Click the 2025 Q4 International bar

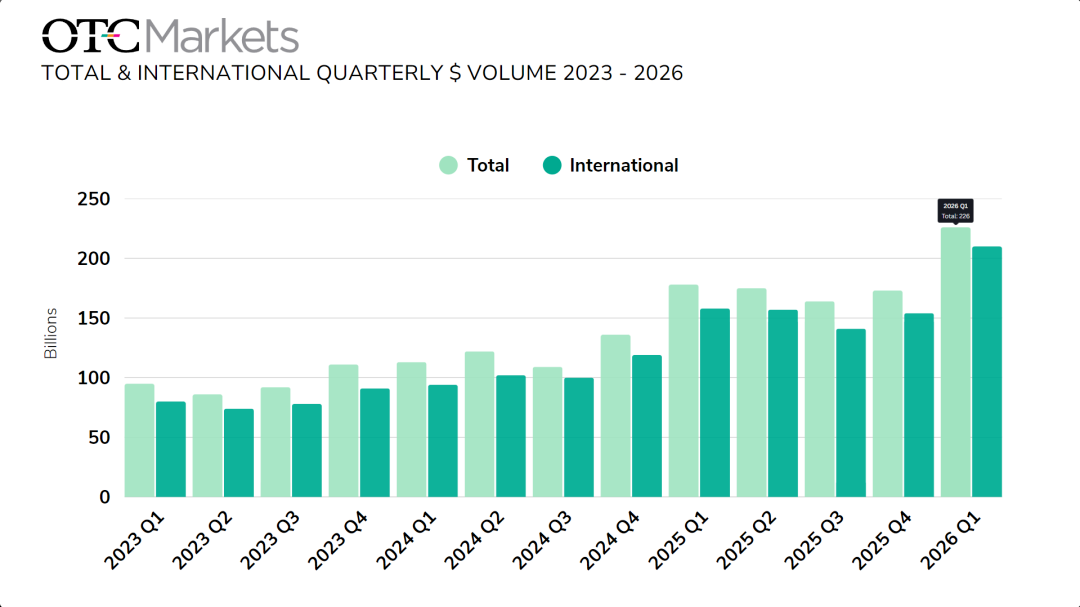918,405
